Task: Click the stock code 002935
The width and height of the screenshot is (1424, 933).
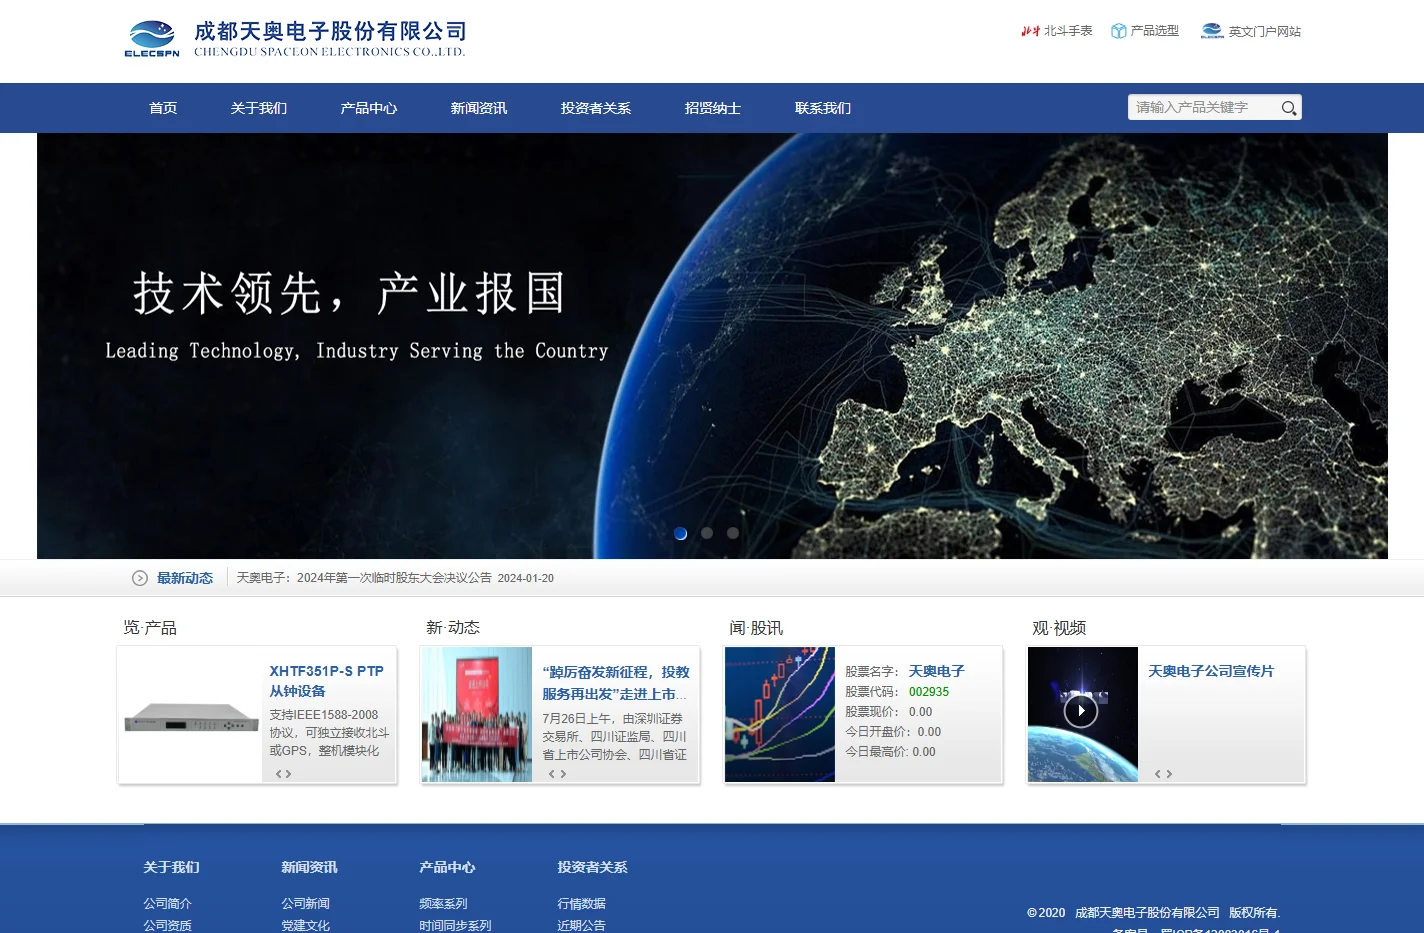Action: pyautogui.click(x=929, y=692)
